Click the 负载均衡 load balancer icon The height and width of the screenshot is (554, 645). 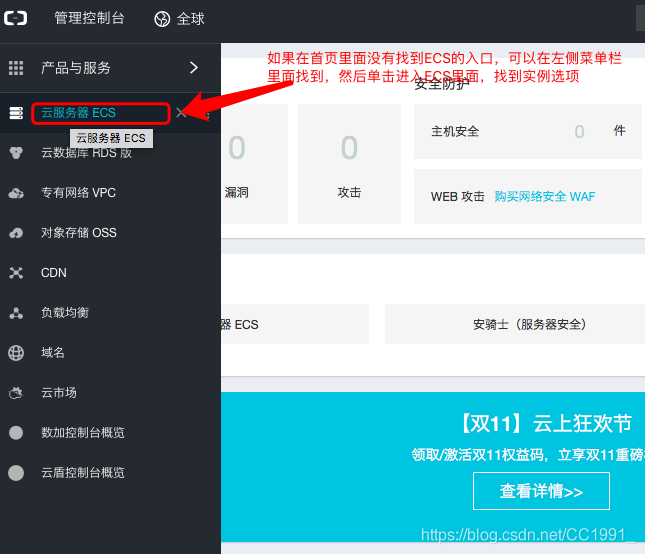tap(16, 313)
